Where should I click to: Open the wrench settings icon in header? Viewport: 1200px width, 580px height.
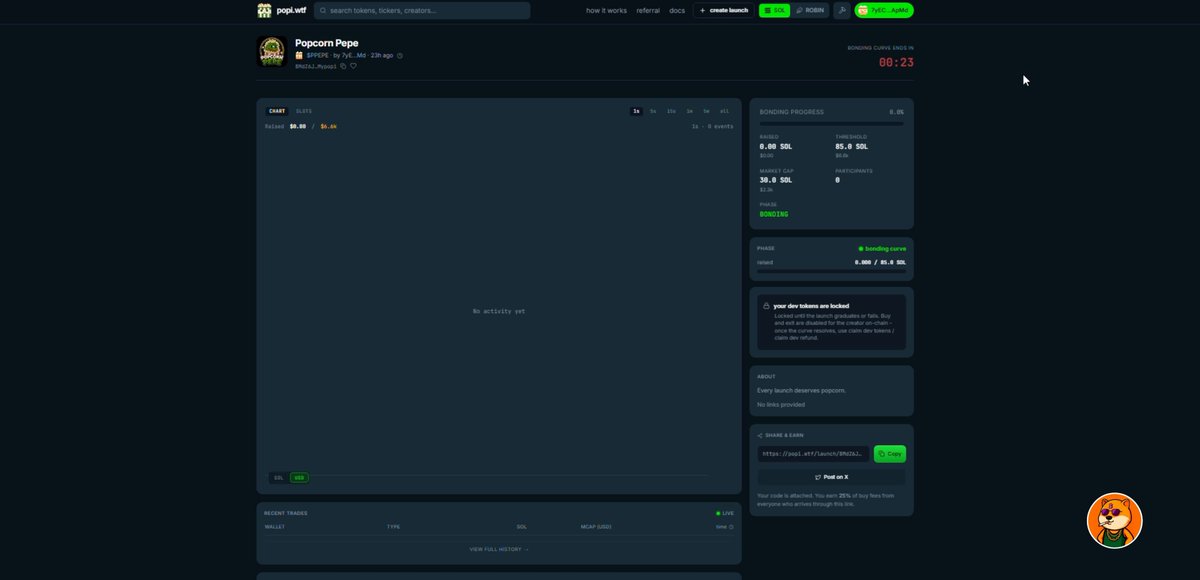[842, 10]
